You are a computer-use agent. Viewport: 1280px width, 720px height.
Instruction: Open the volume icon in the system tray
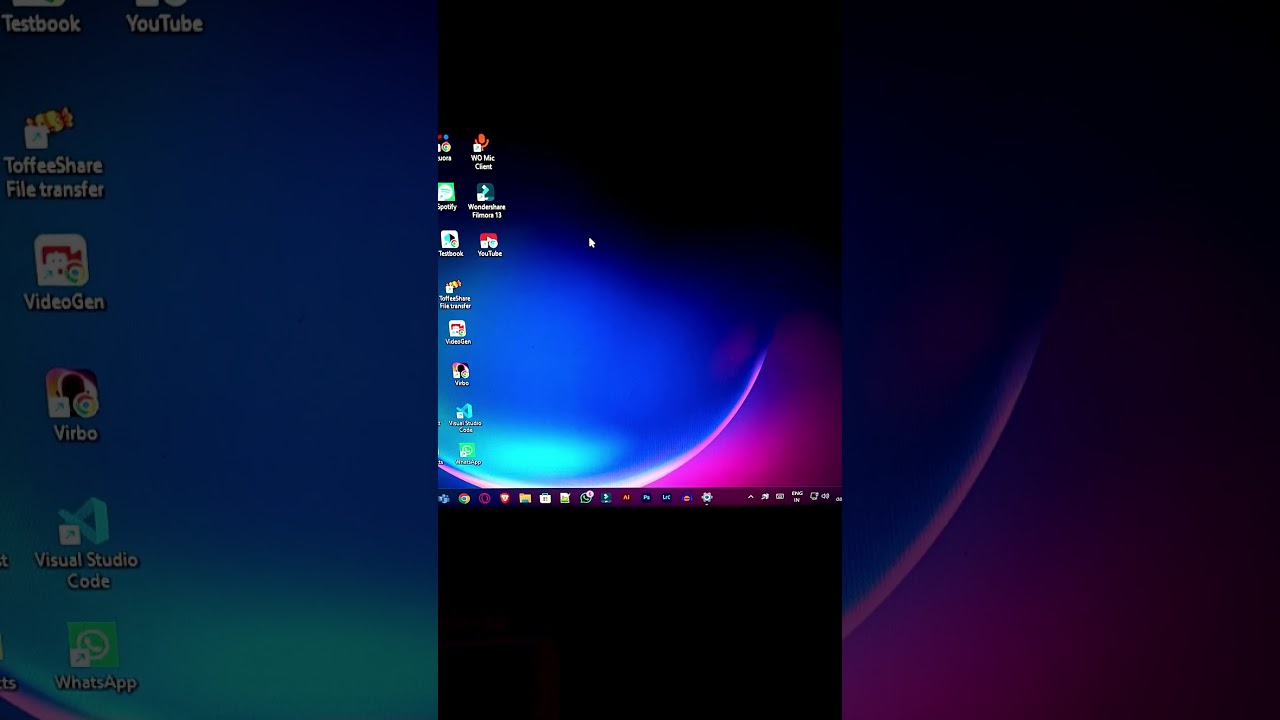[825, 497]
